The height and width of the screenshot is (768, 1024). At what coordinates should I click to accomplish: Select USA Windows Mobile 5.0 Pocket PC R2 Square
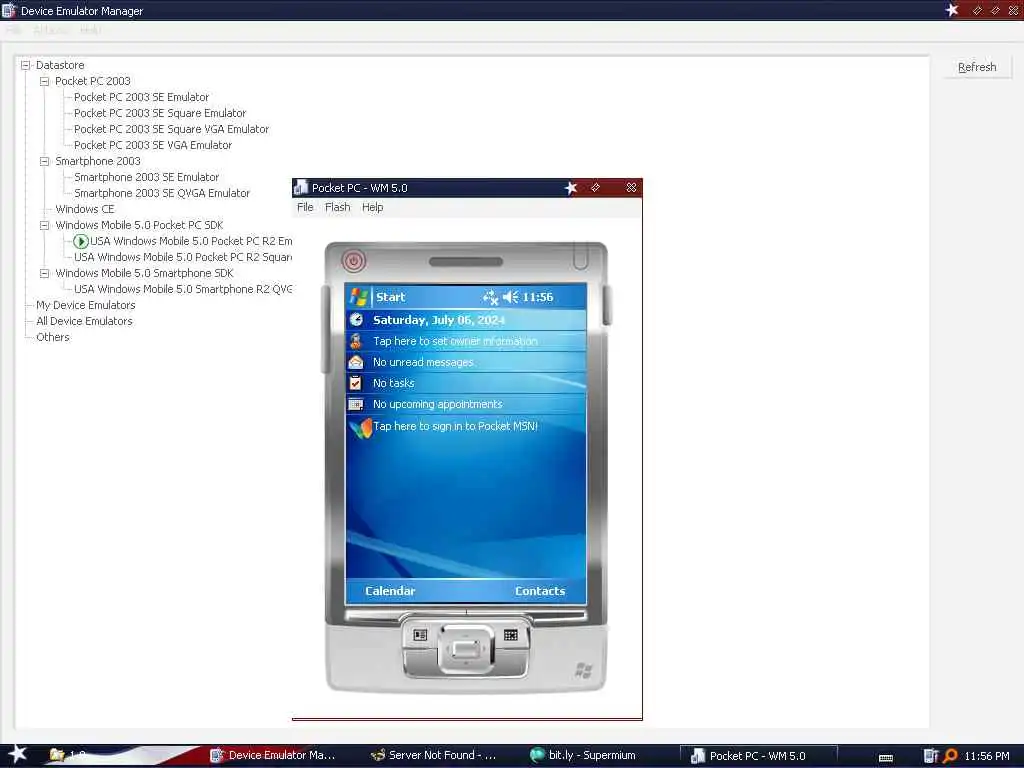[183, 257]
